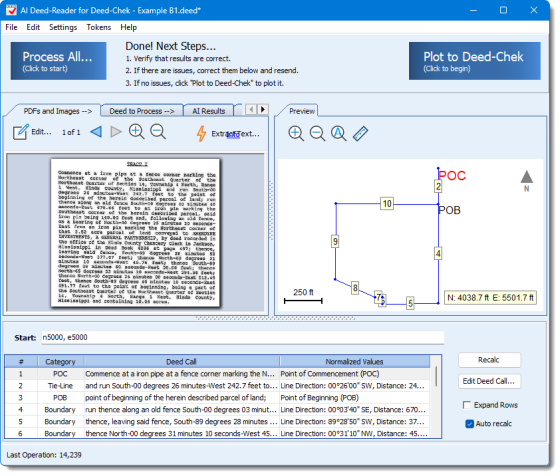Zoom out on the Preview plot
The image size is (560, 476).
pos(317,133)
